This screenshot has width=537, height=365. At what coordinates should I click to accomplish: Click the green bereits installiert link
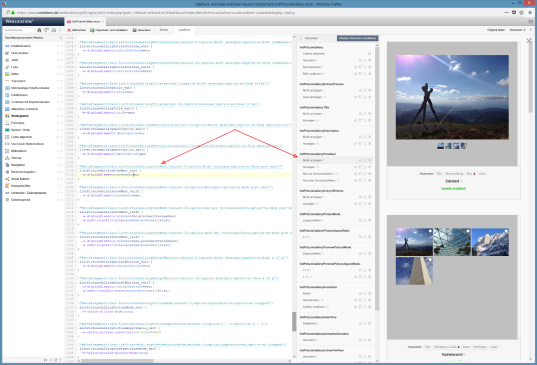pyautogui.click(x=453, y=188)
